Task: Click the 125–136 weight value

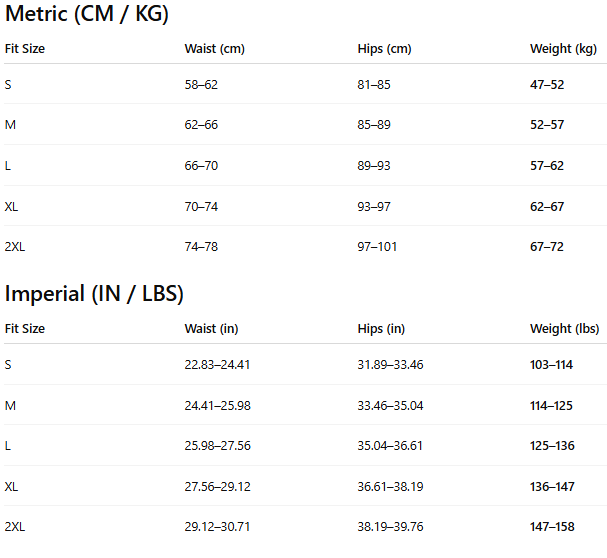Action: point(551,446)
